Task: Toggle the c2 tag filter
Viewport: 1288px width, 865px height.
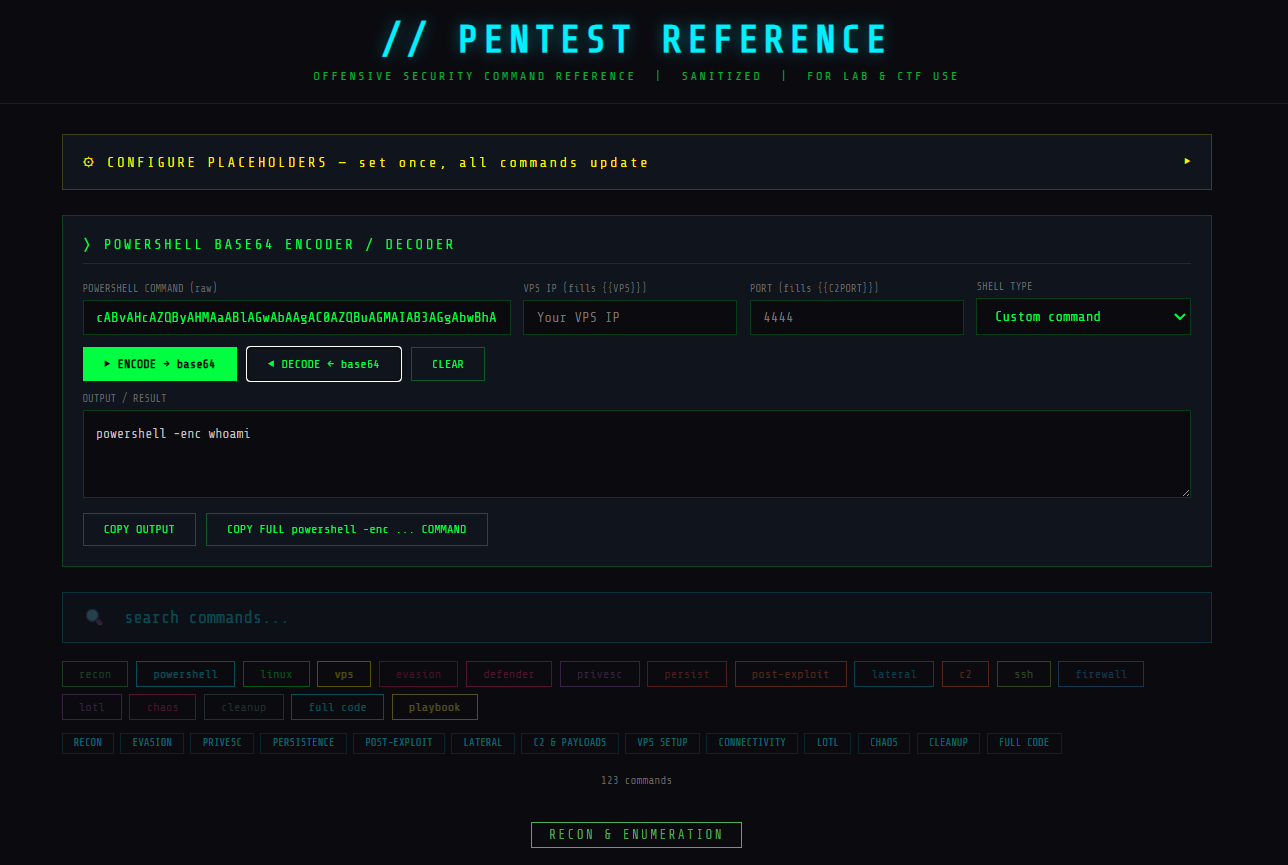Action: [x=965, y=674]
